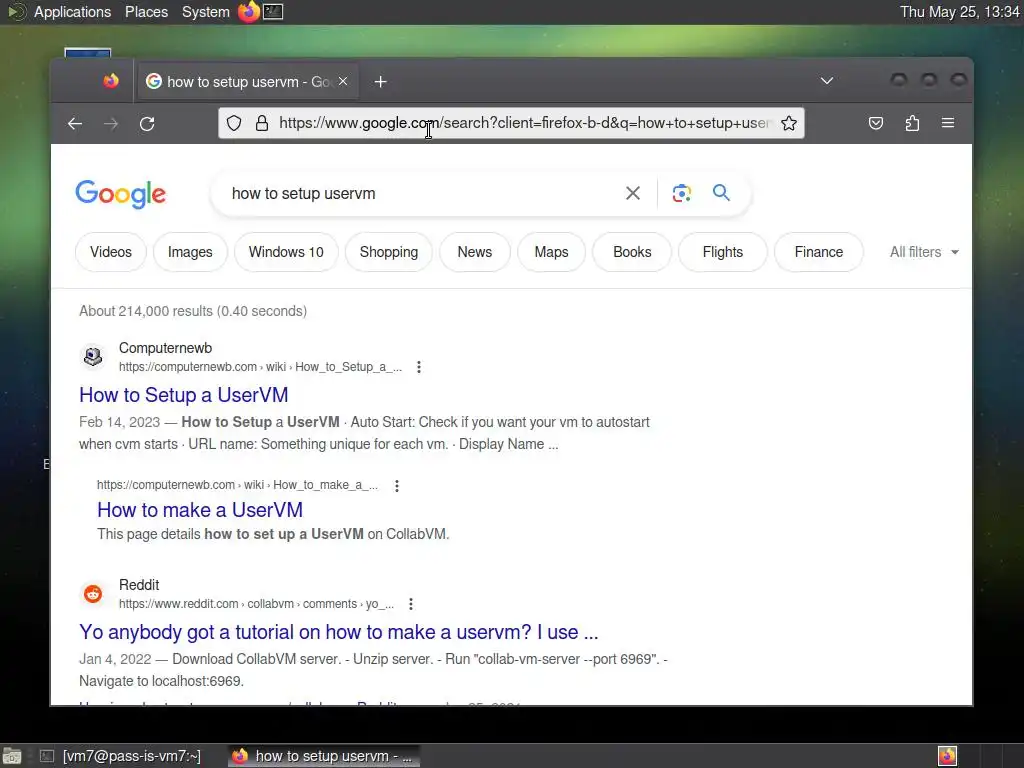The width and height of the screenshot is (1024, 768).
Task: Filter results by Videos
Action: 111,252
